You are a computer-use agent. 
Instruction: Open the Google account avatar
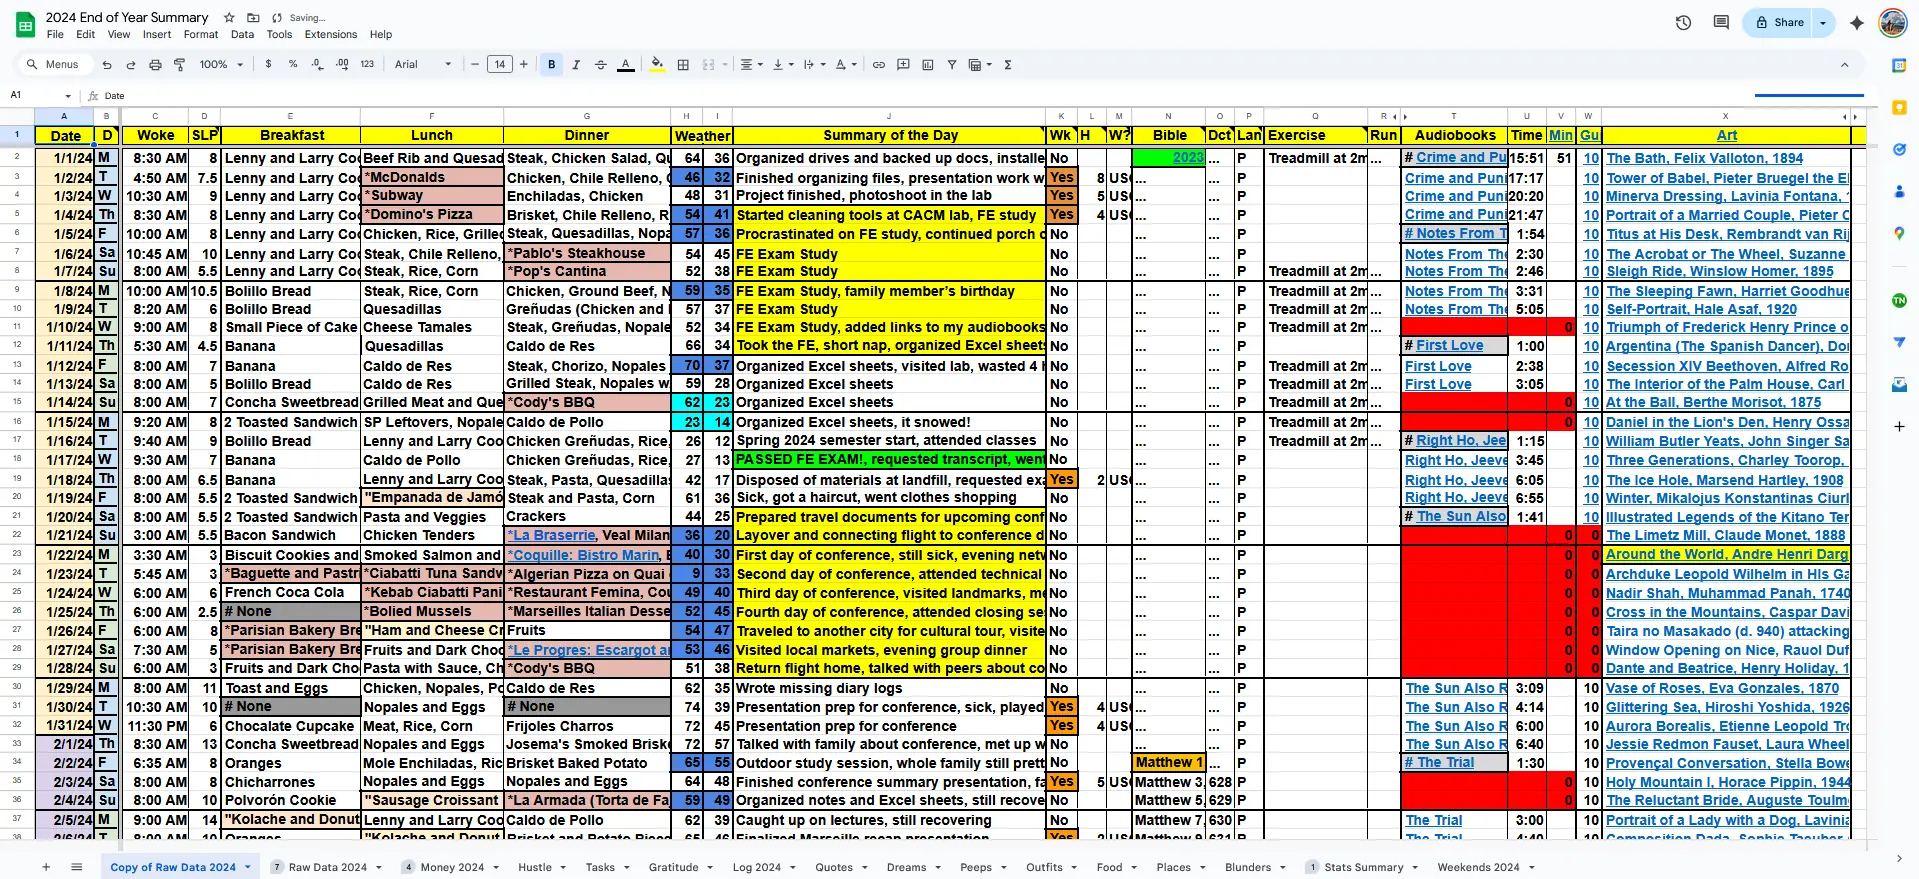[1892, 22]
